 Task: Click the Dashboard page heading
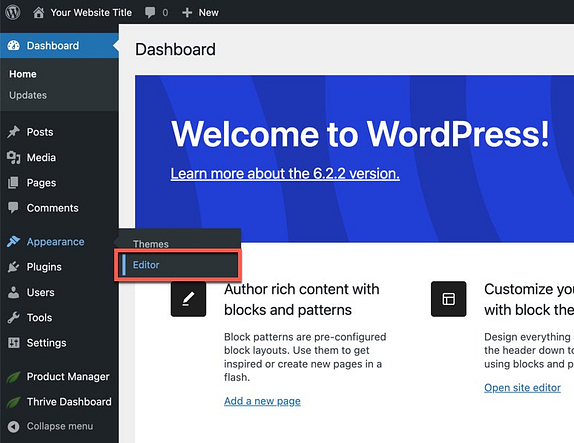175,49
